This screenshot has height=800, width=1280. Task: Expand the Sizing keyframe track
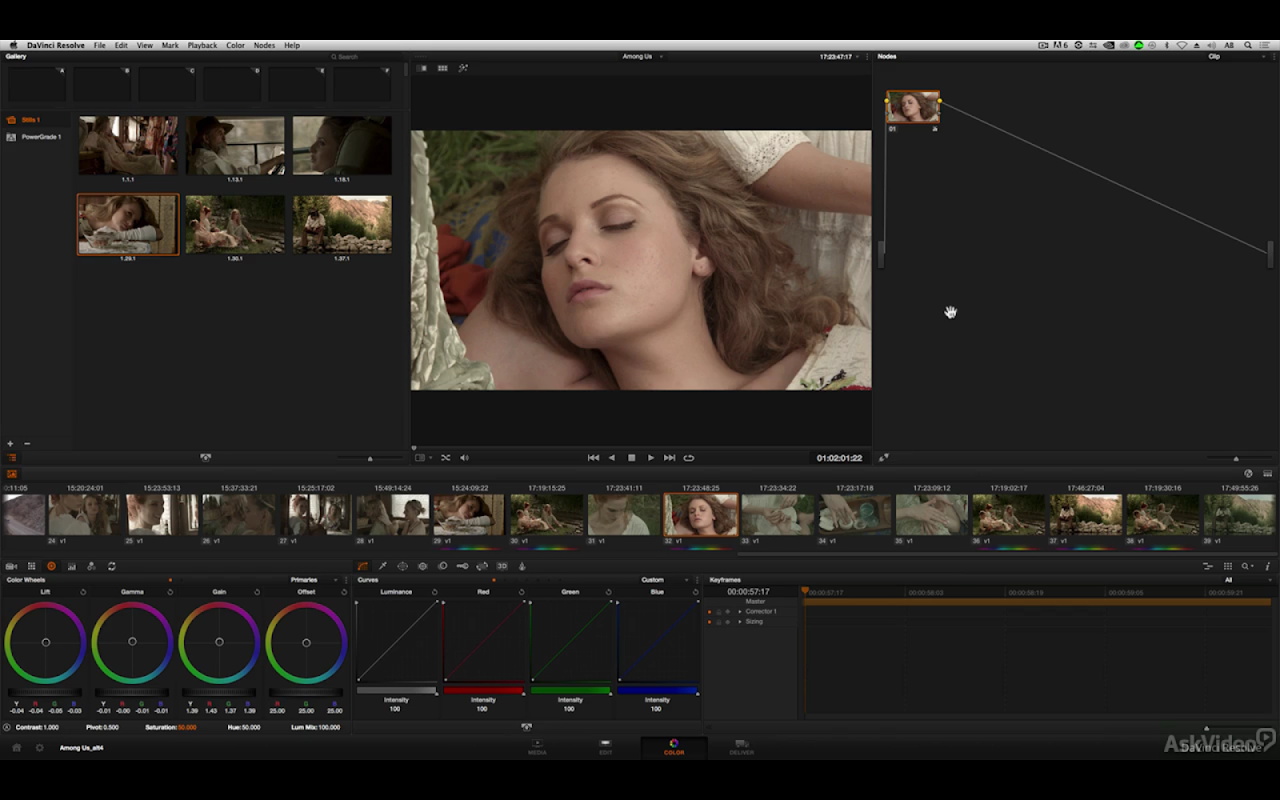click(740, 622)
